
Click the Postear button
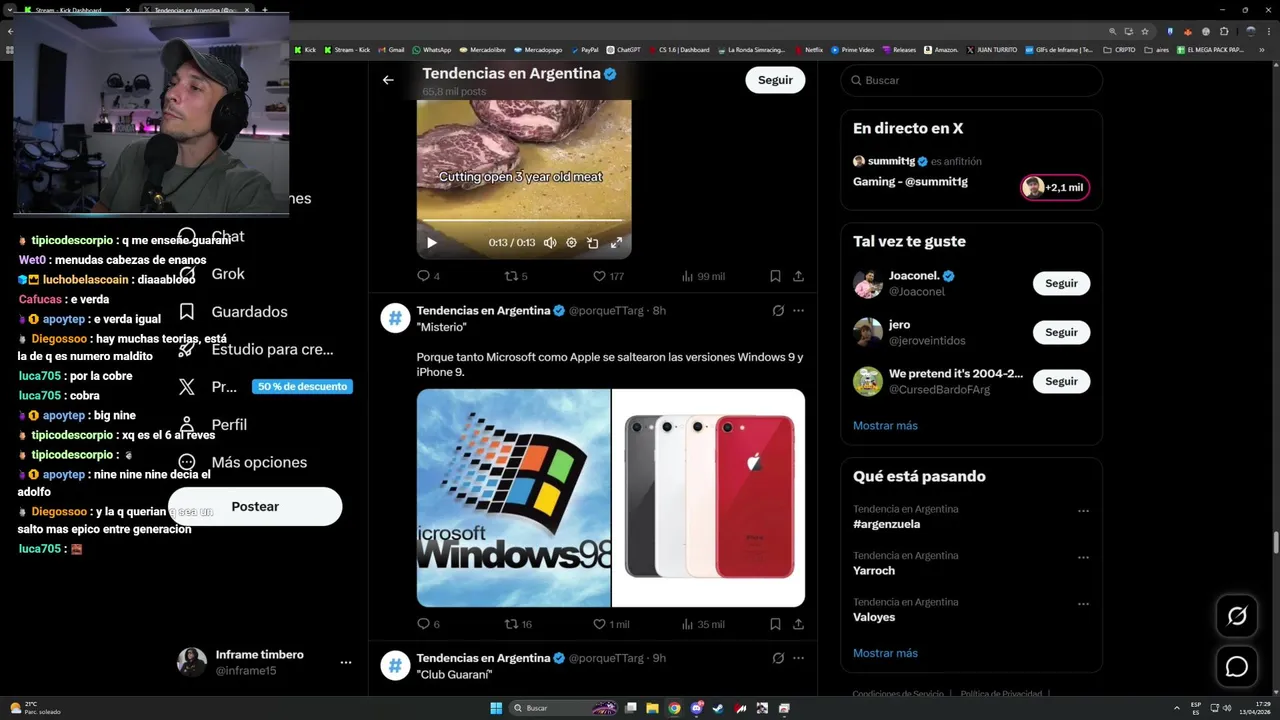click(255, 507)
